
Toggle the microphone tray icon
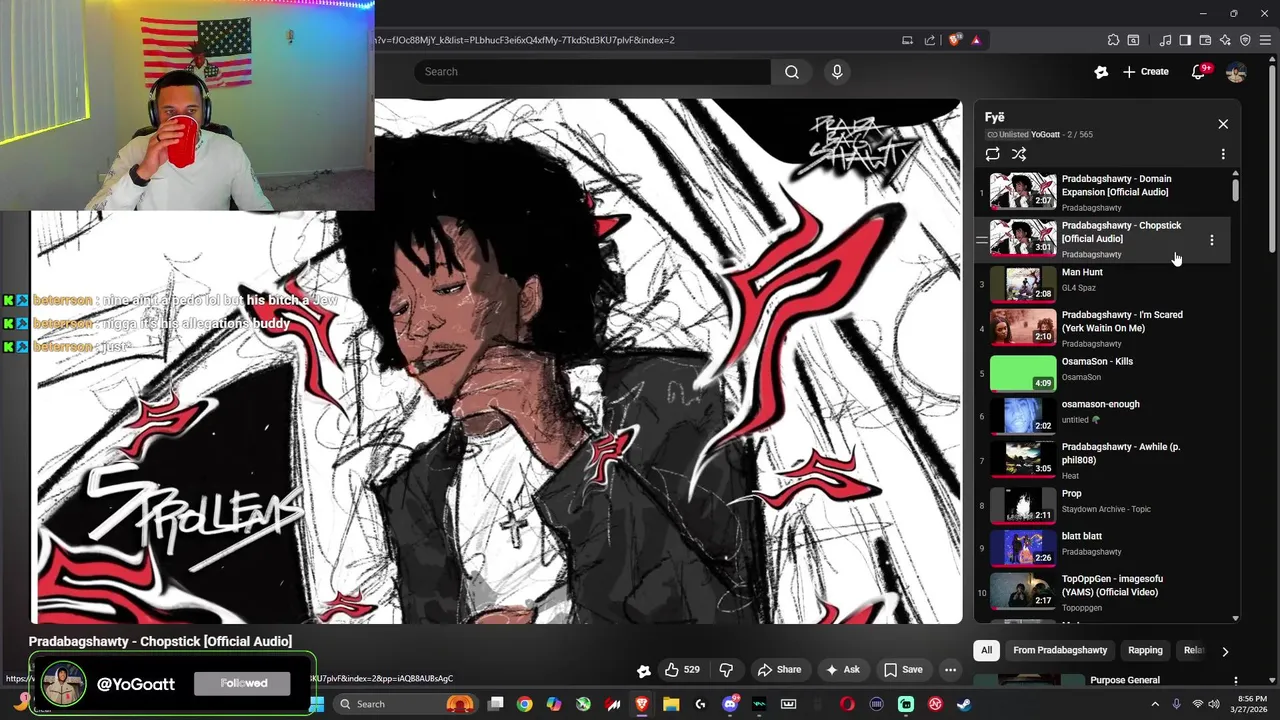pos(1176,704)
